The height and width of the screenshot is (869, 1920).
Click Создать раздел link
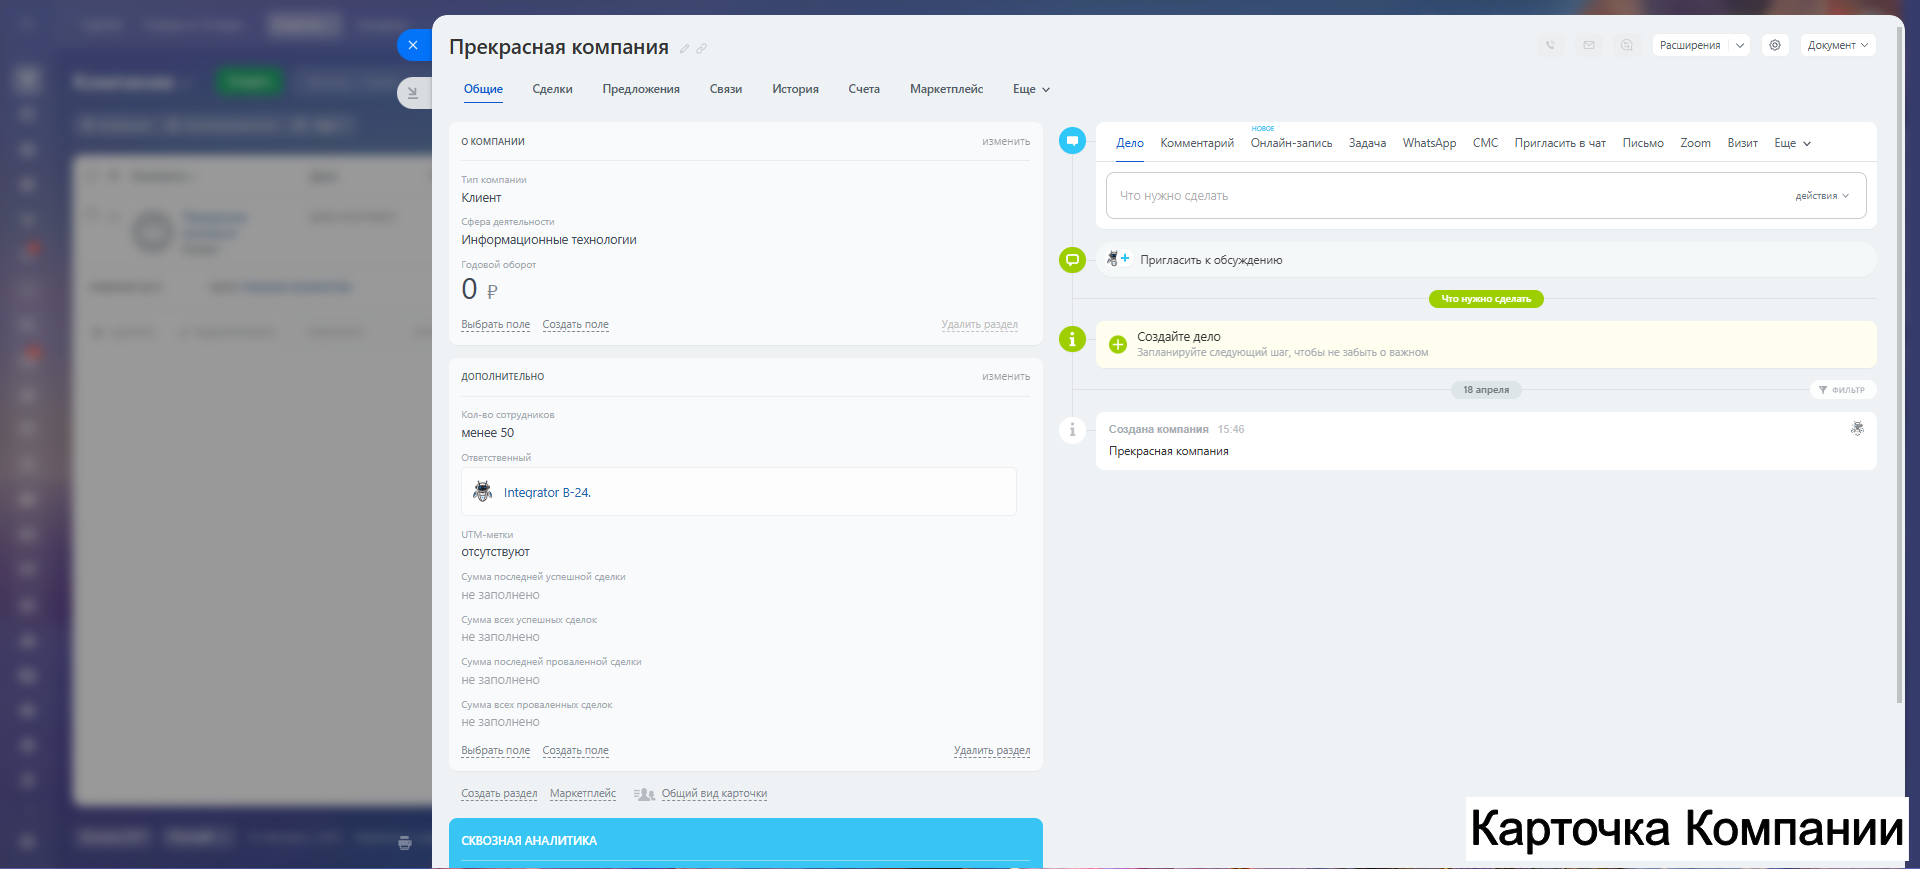pos(499,794)
